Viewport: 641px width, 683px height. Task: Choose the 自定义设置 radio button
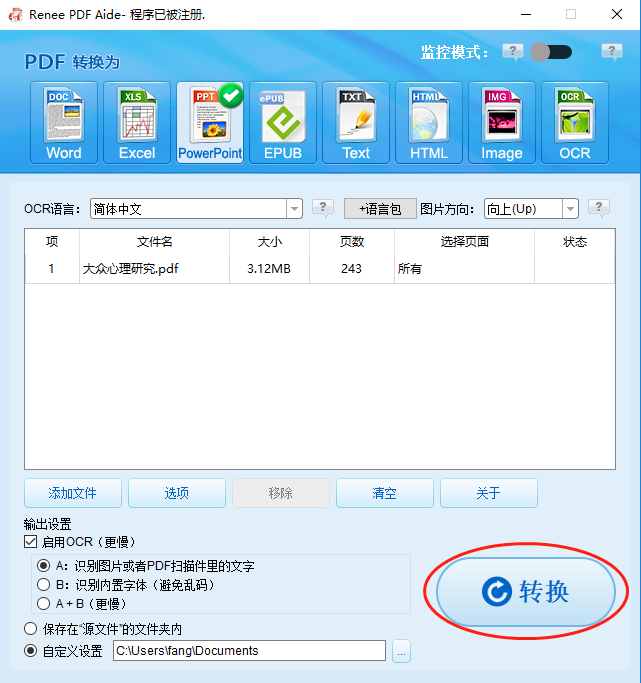point(30,651)
